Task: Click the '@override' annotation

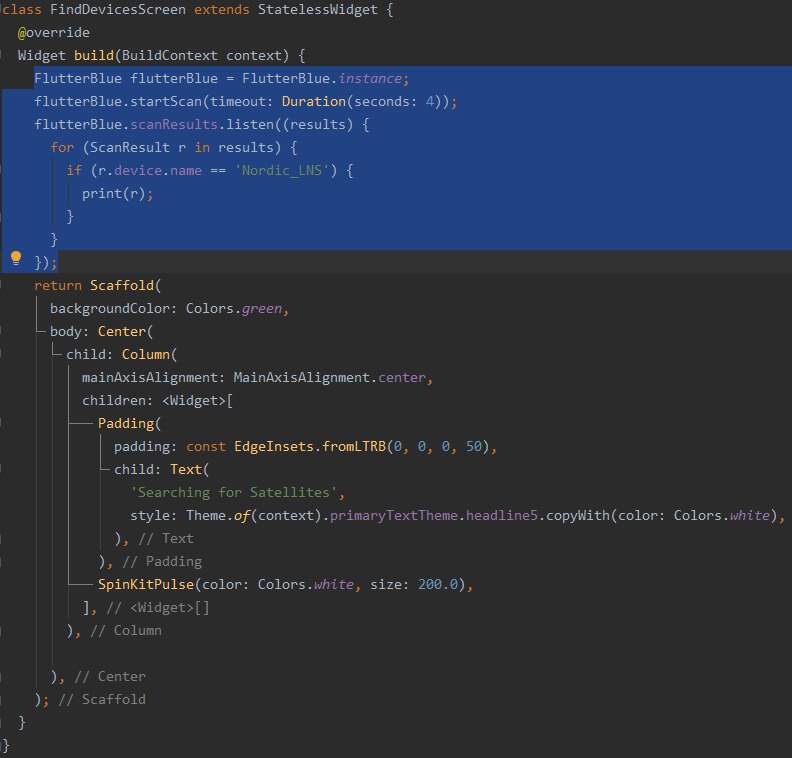Action: (x=54, y=33)
